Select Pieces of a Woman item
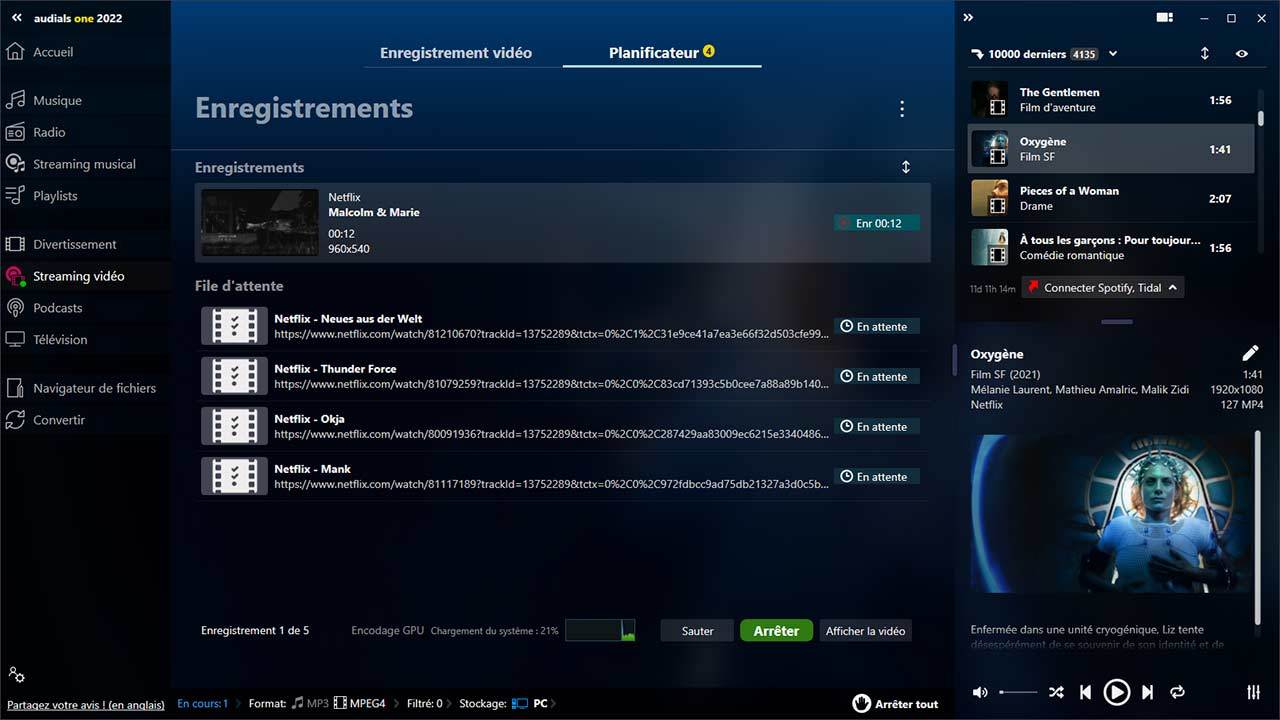The width and height of the screenshot is (1280, 720). (1110, 198)
